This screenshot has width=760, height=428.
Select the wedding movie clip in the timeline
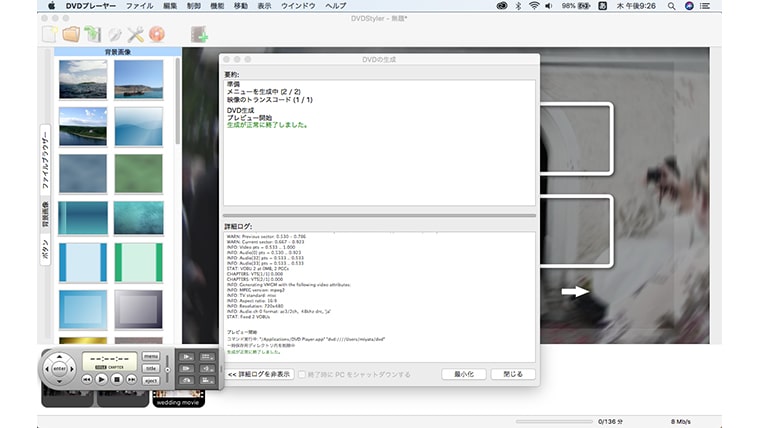178,397
